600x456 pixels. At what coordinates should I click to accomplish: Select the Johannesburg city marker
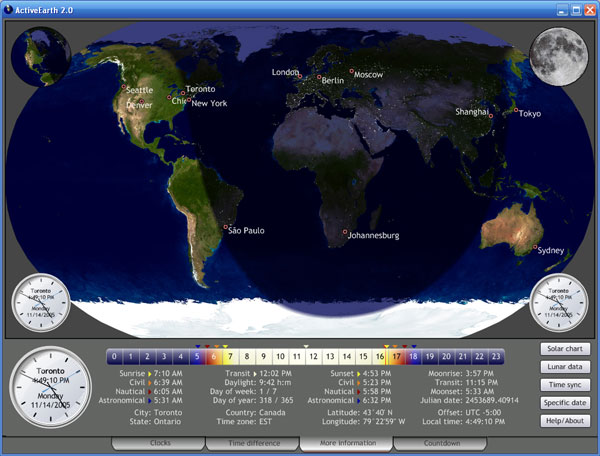[345, 232]
